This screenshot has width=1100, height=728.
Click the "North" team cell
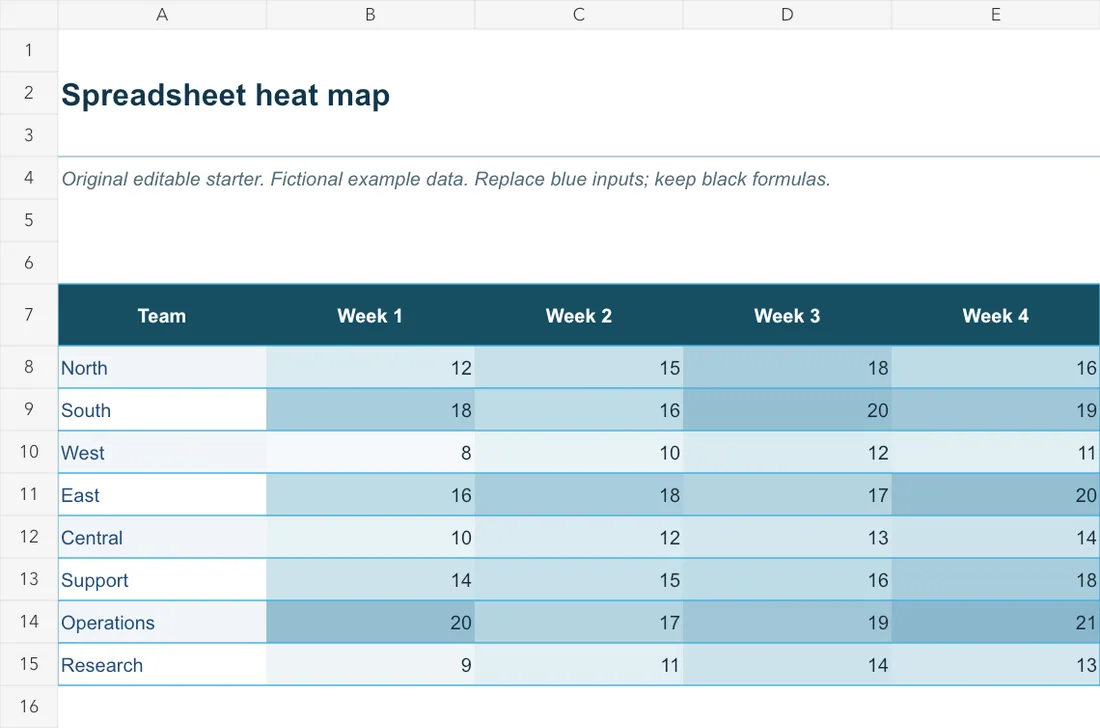[x=162, y=368]
